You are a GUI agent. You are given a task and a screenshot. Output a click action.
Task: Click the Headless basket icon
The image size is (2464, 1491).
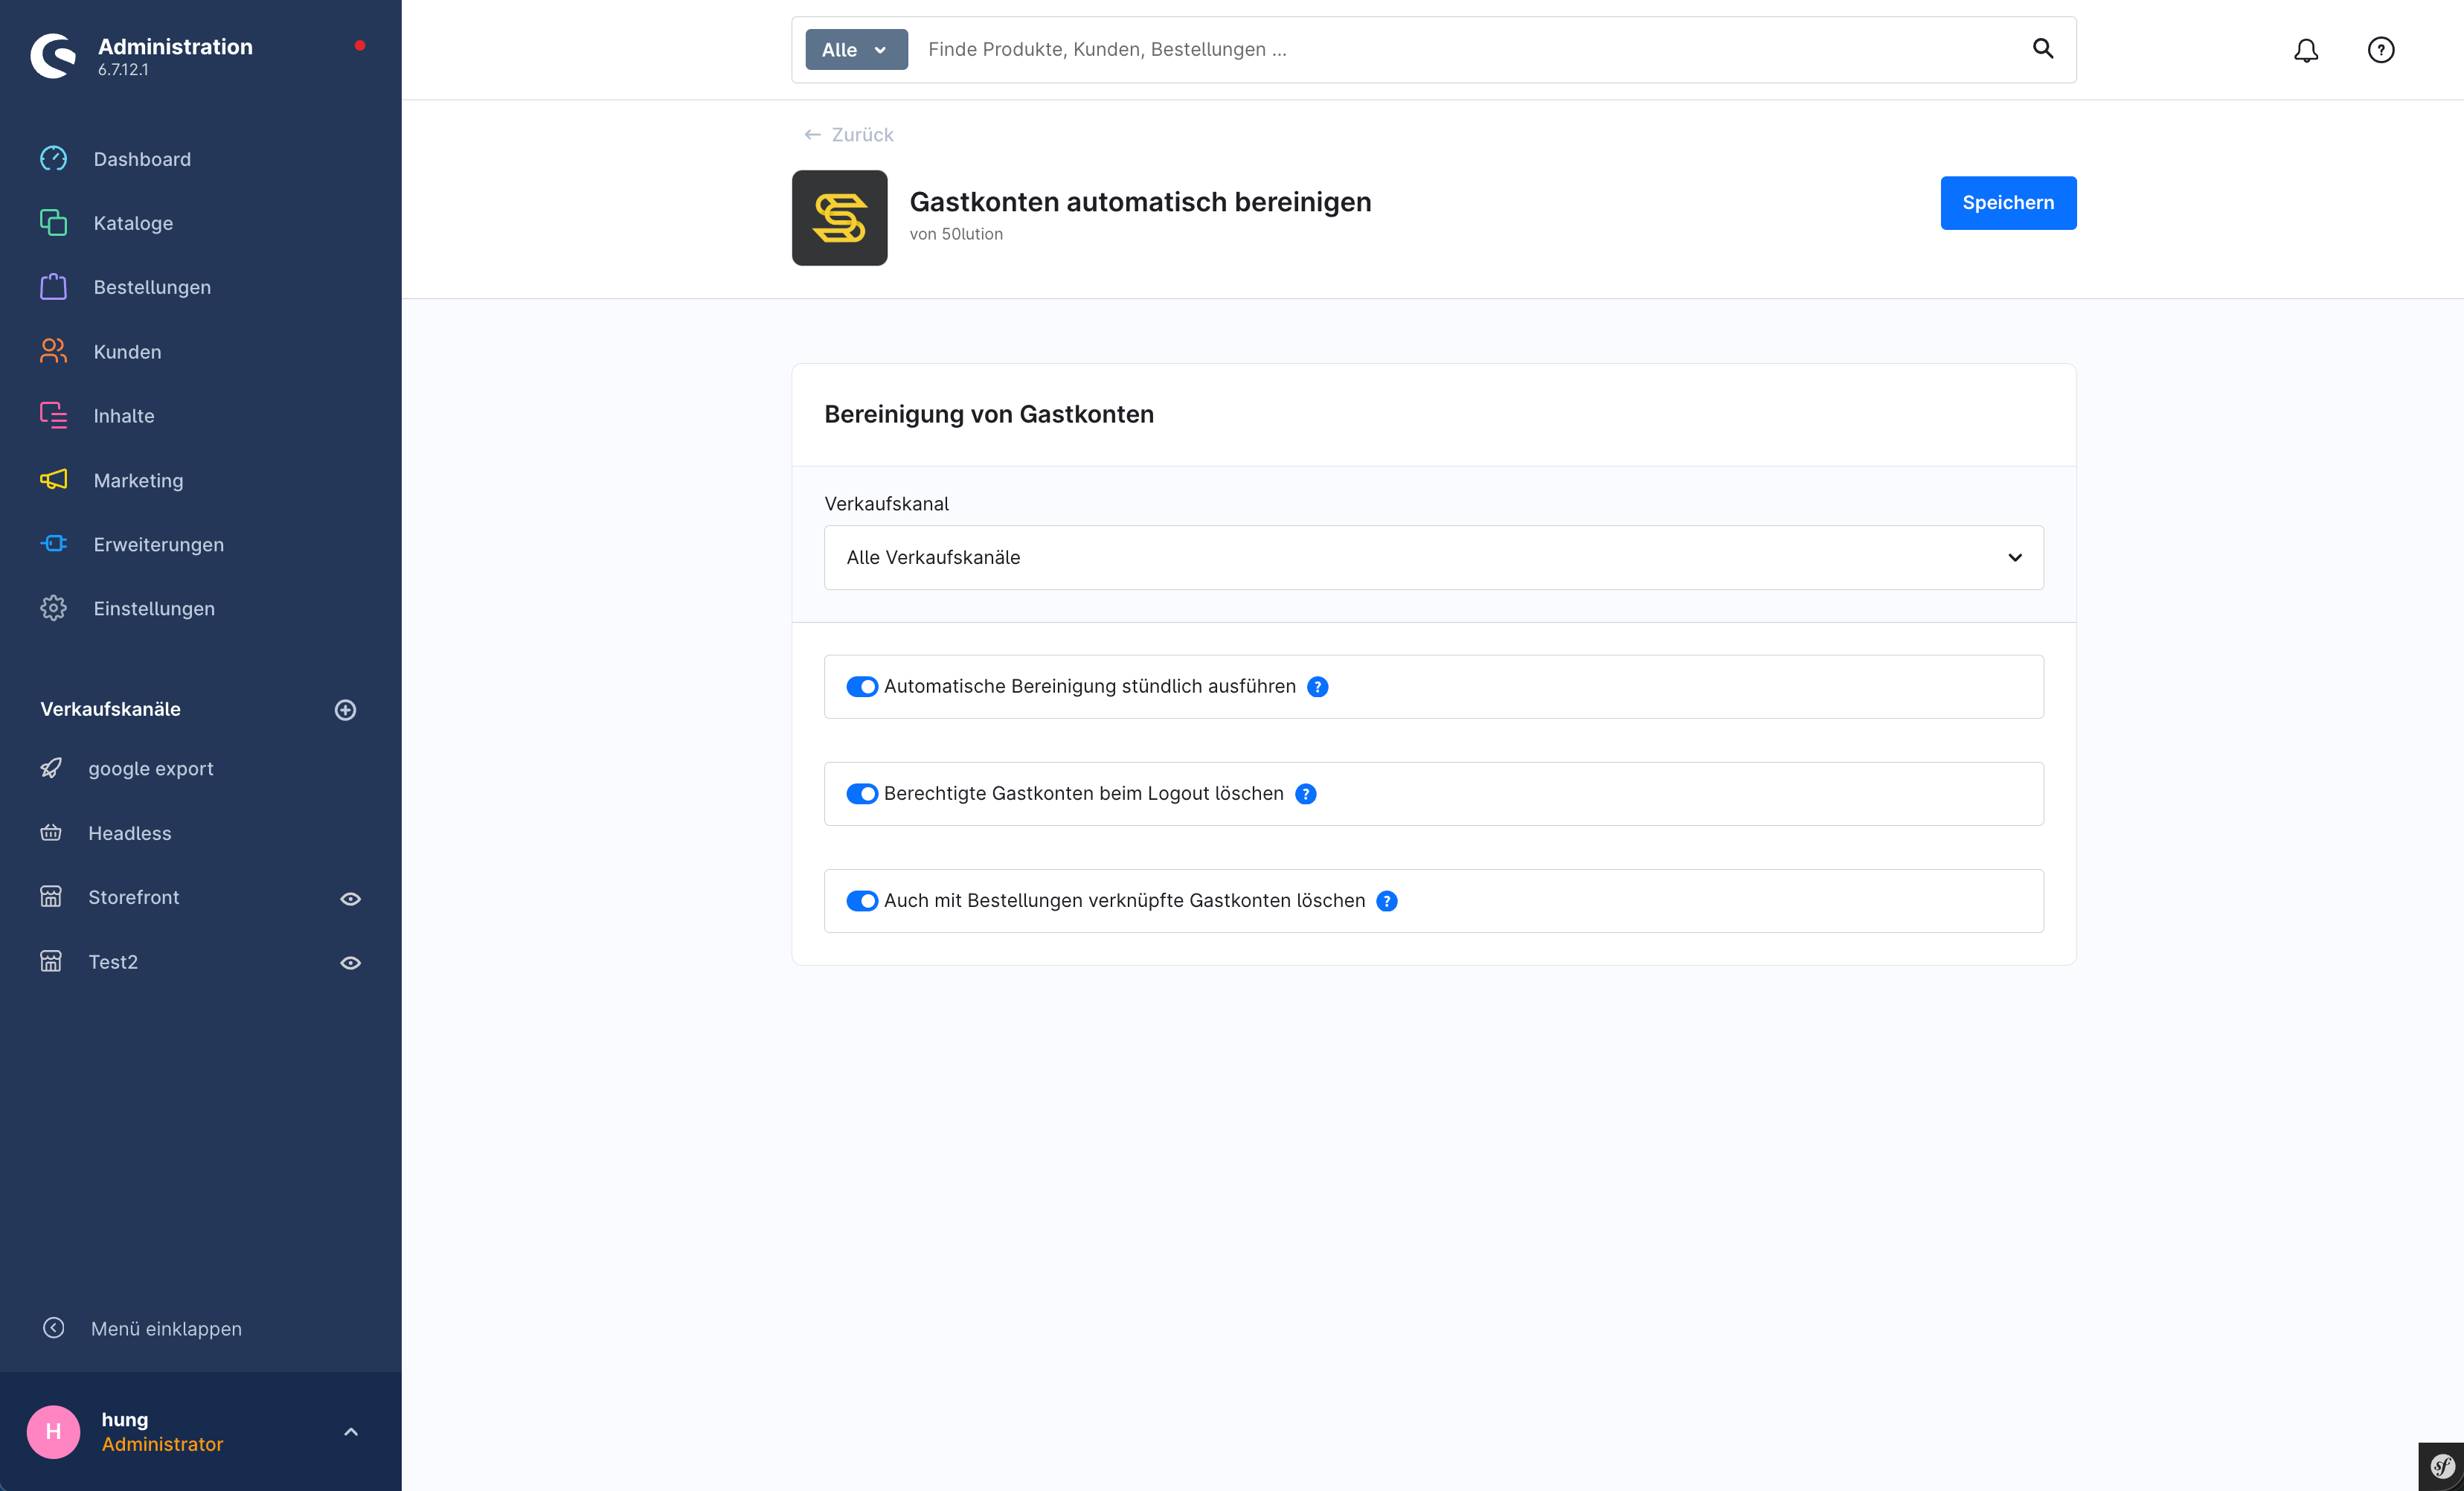(51, 832)
